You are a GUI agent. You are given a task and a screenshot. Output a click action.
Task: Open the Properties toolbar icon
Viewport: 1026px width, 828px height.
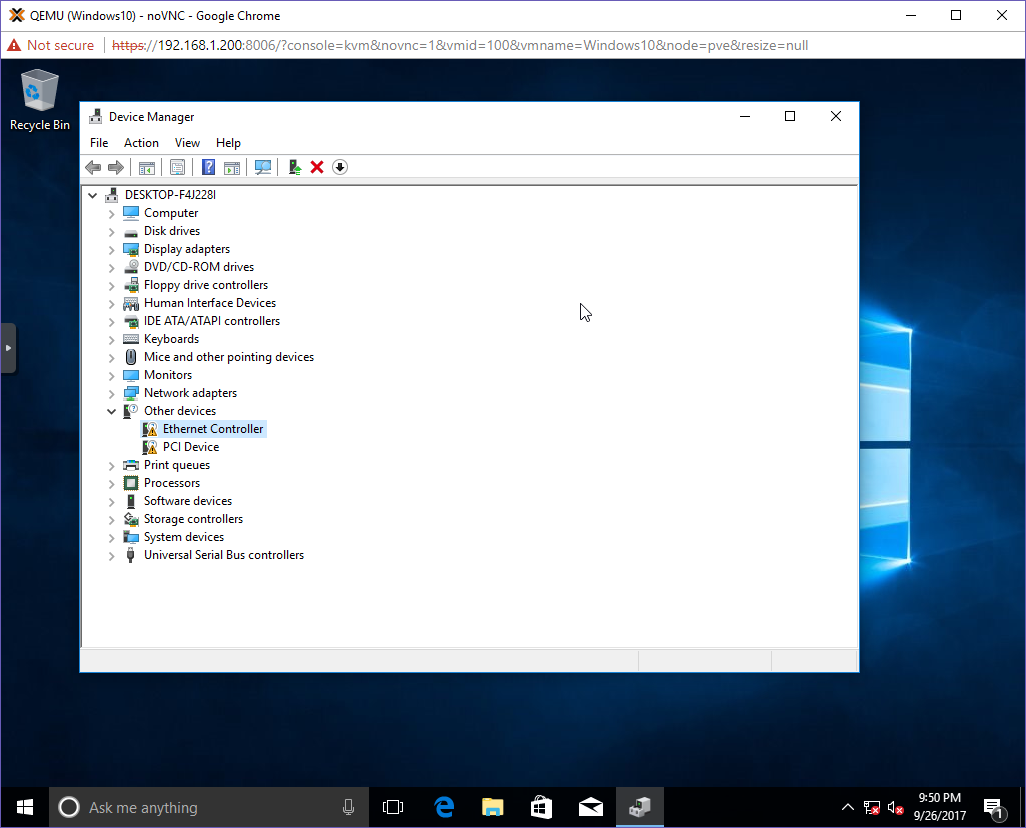click(177, 167)
